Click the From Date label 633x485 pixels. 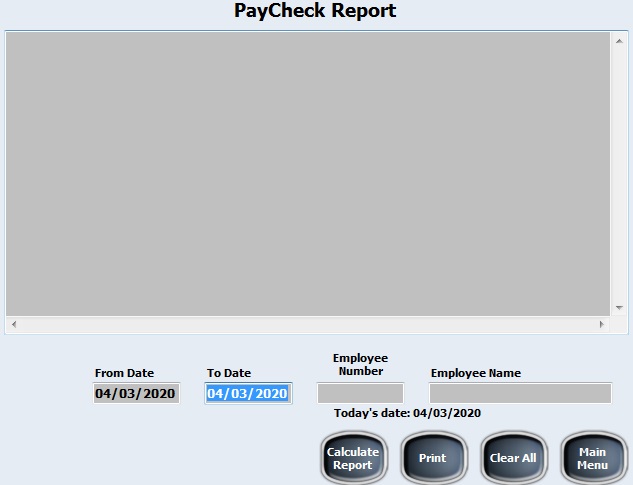coord(124,373)
